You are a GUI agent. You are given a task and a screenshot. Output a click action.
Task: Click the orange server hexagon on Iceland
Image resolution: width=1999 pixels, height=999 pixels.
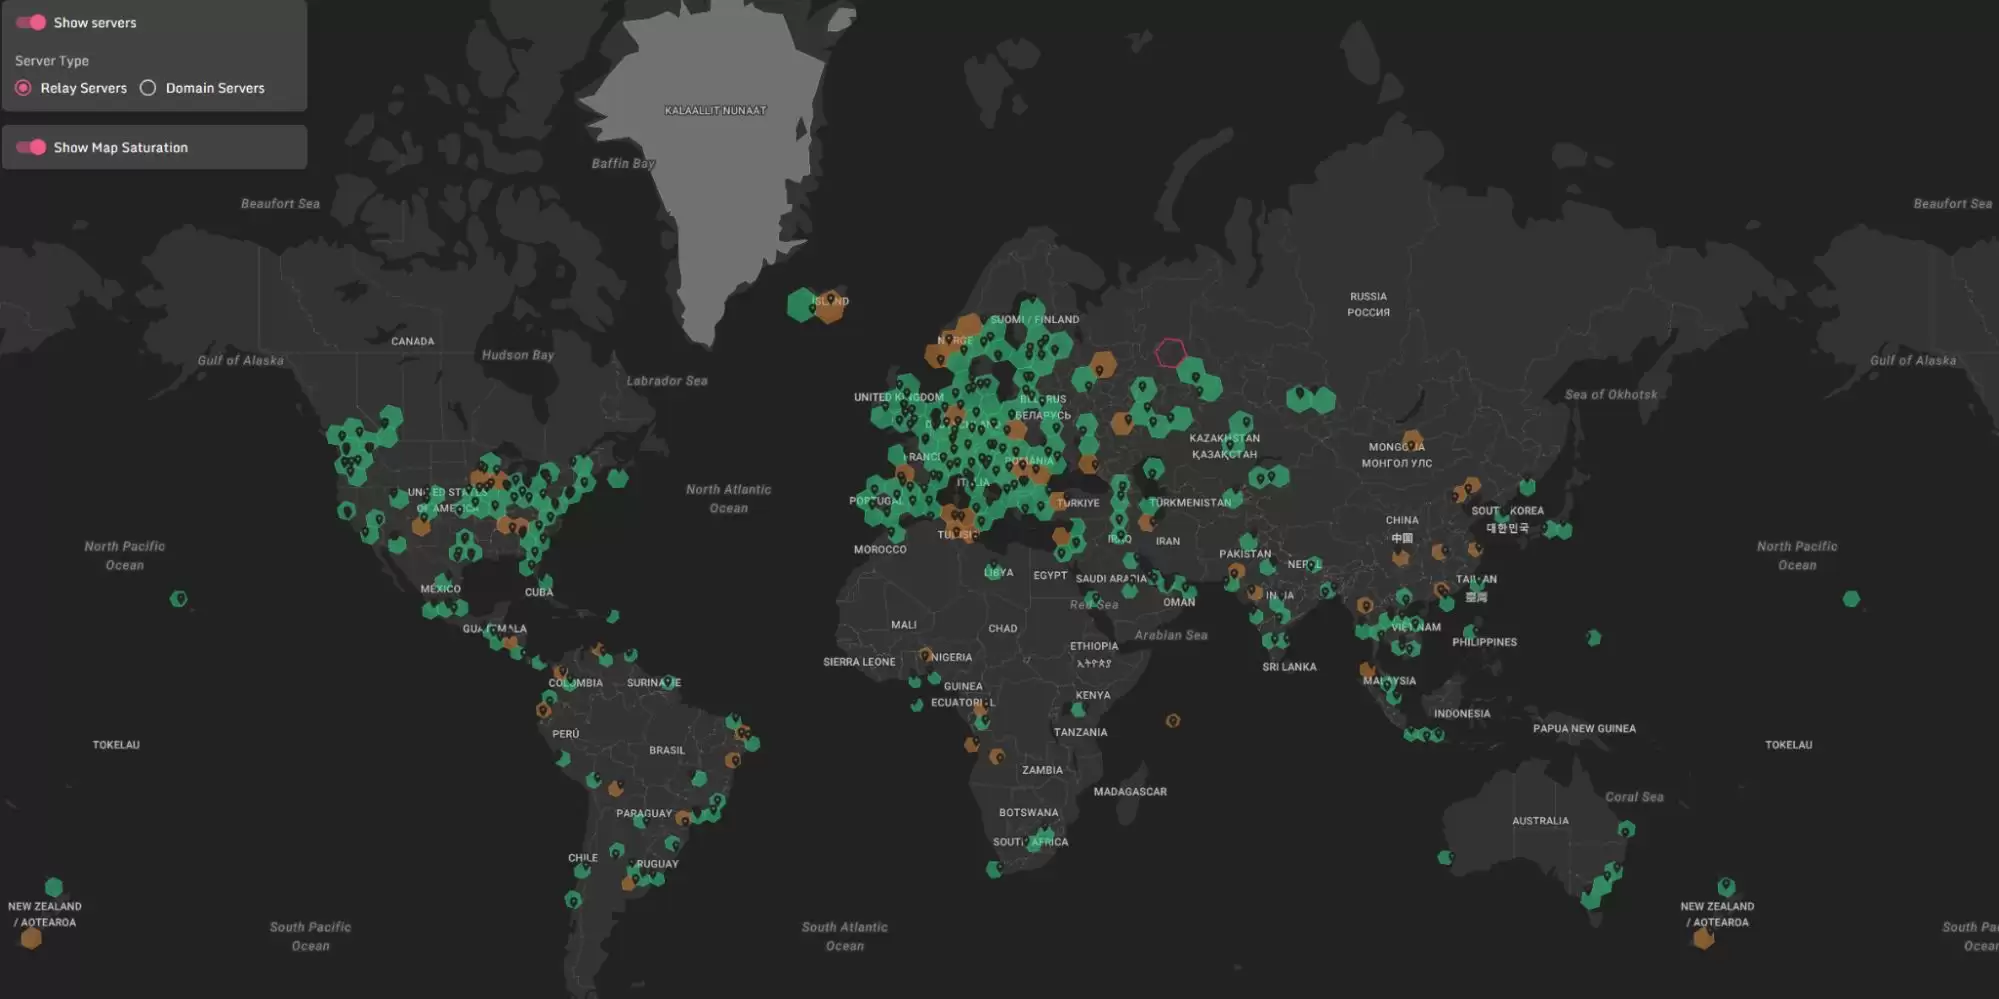pos(830,307)
